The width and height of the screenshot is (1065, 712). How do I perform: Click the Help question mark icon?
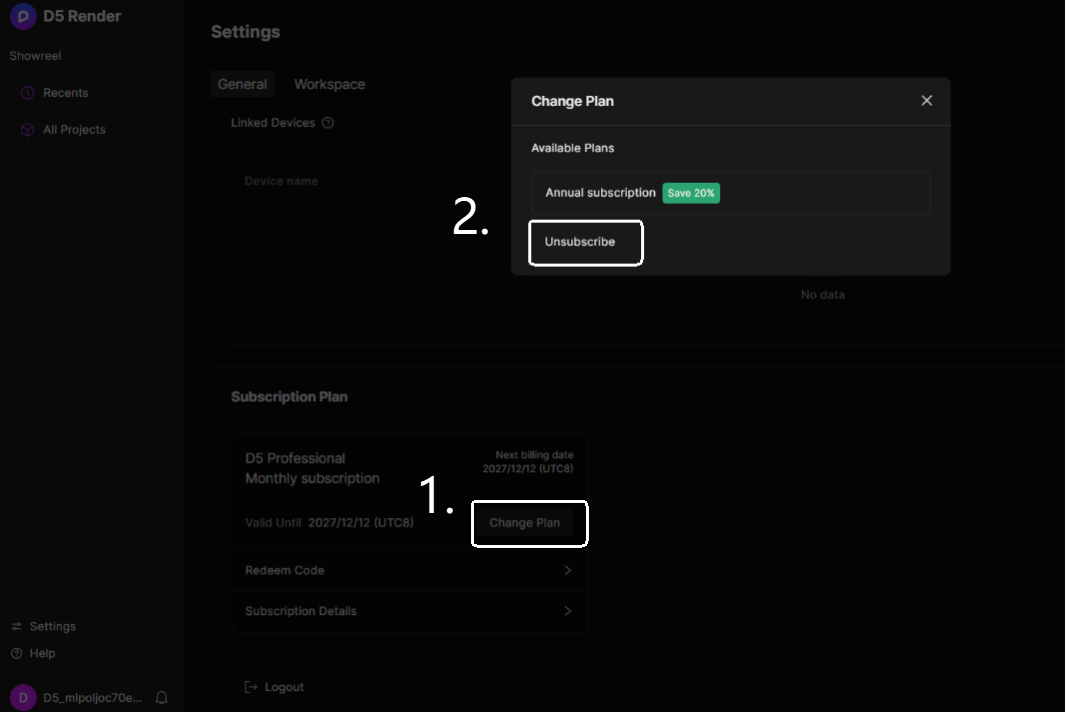[x=17, y=654]
